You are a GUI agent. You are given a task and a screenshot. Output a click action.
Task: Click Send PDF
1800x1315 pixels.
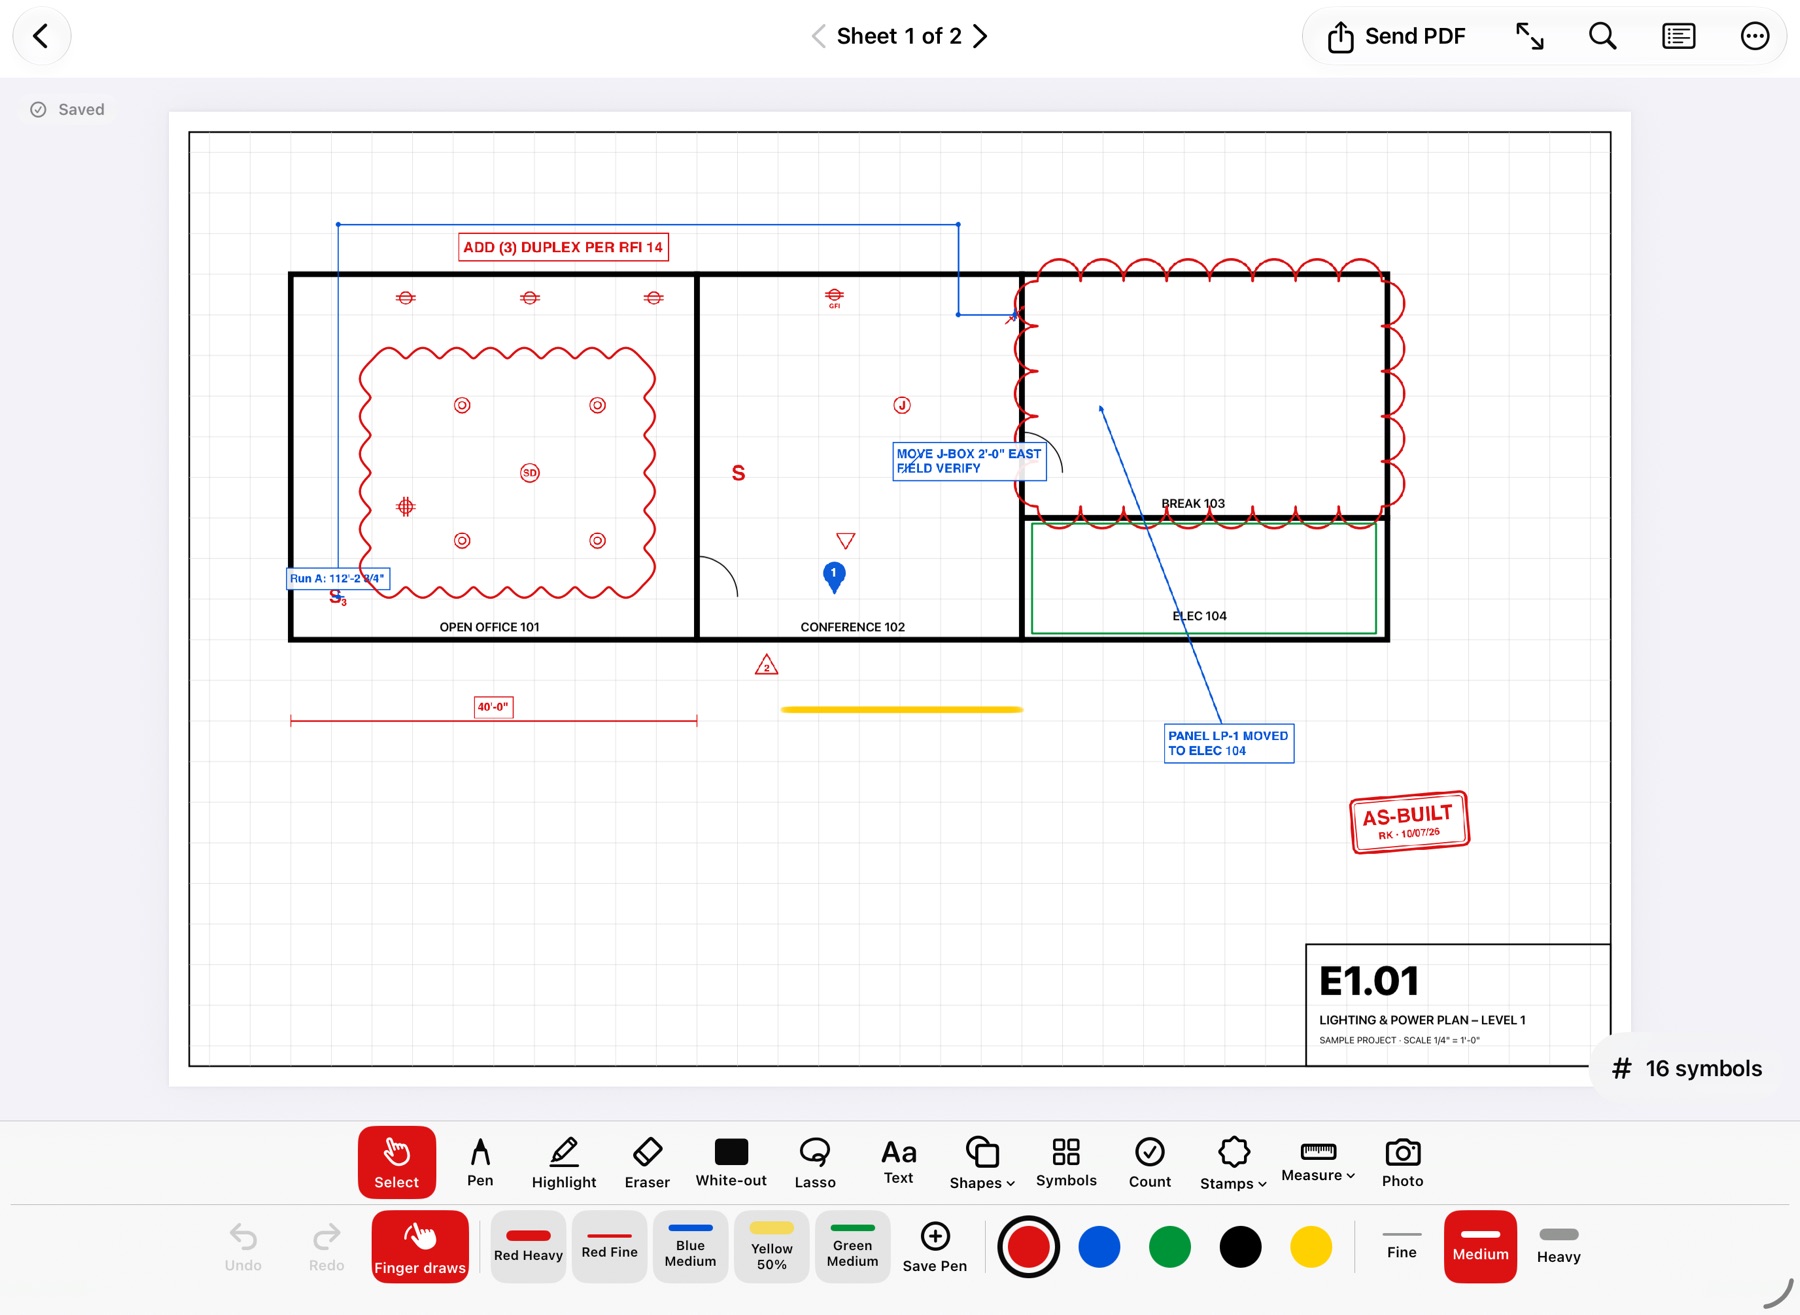click(1396, 37)
